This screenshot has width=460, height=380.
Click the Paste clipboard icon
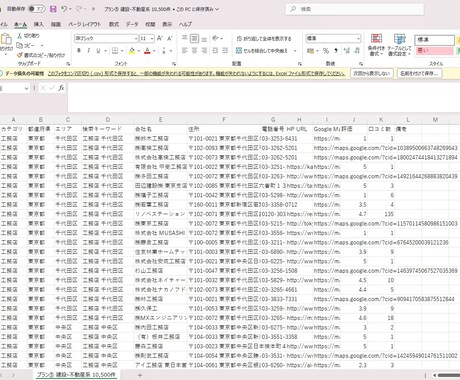click(x=6, y=39)
